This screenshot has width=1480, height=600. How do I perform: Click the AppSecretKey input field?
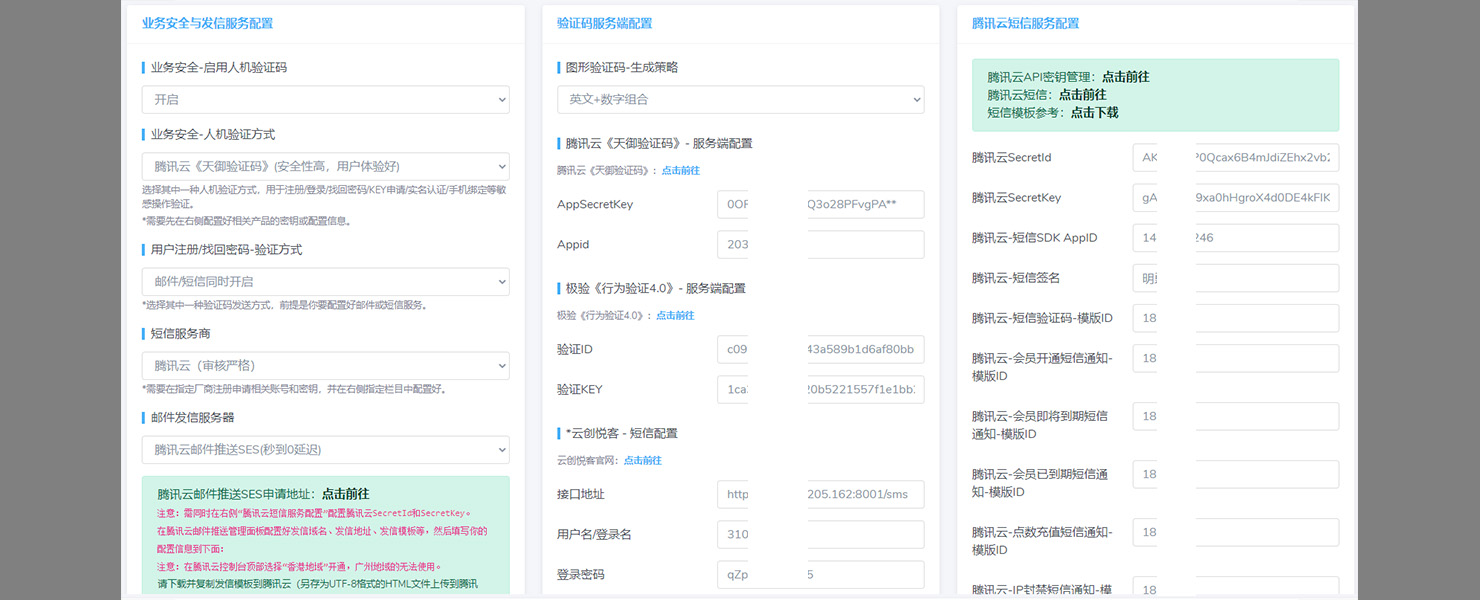pyautogui.click(x=820, y=205)
